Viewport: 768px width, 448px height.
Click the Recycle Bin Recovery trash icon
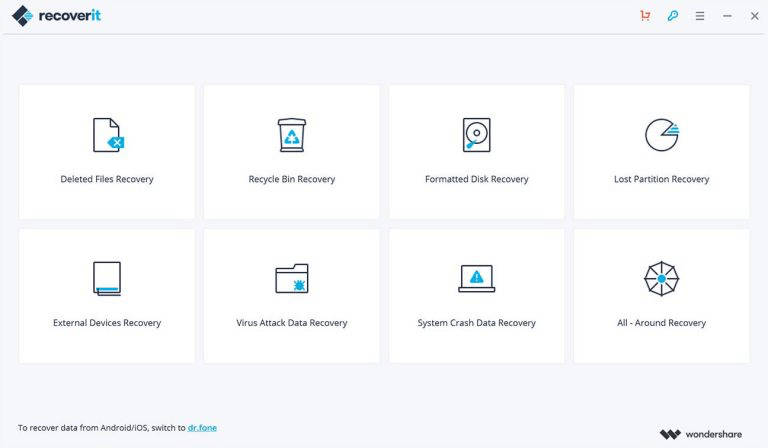[x=292, y=135]
